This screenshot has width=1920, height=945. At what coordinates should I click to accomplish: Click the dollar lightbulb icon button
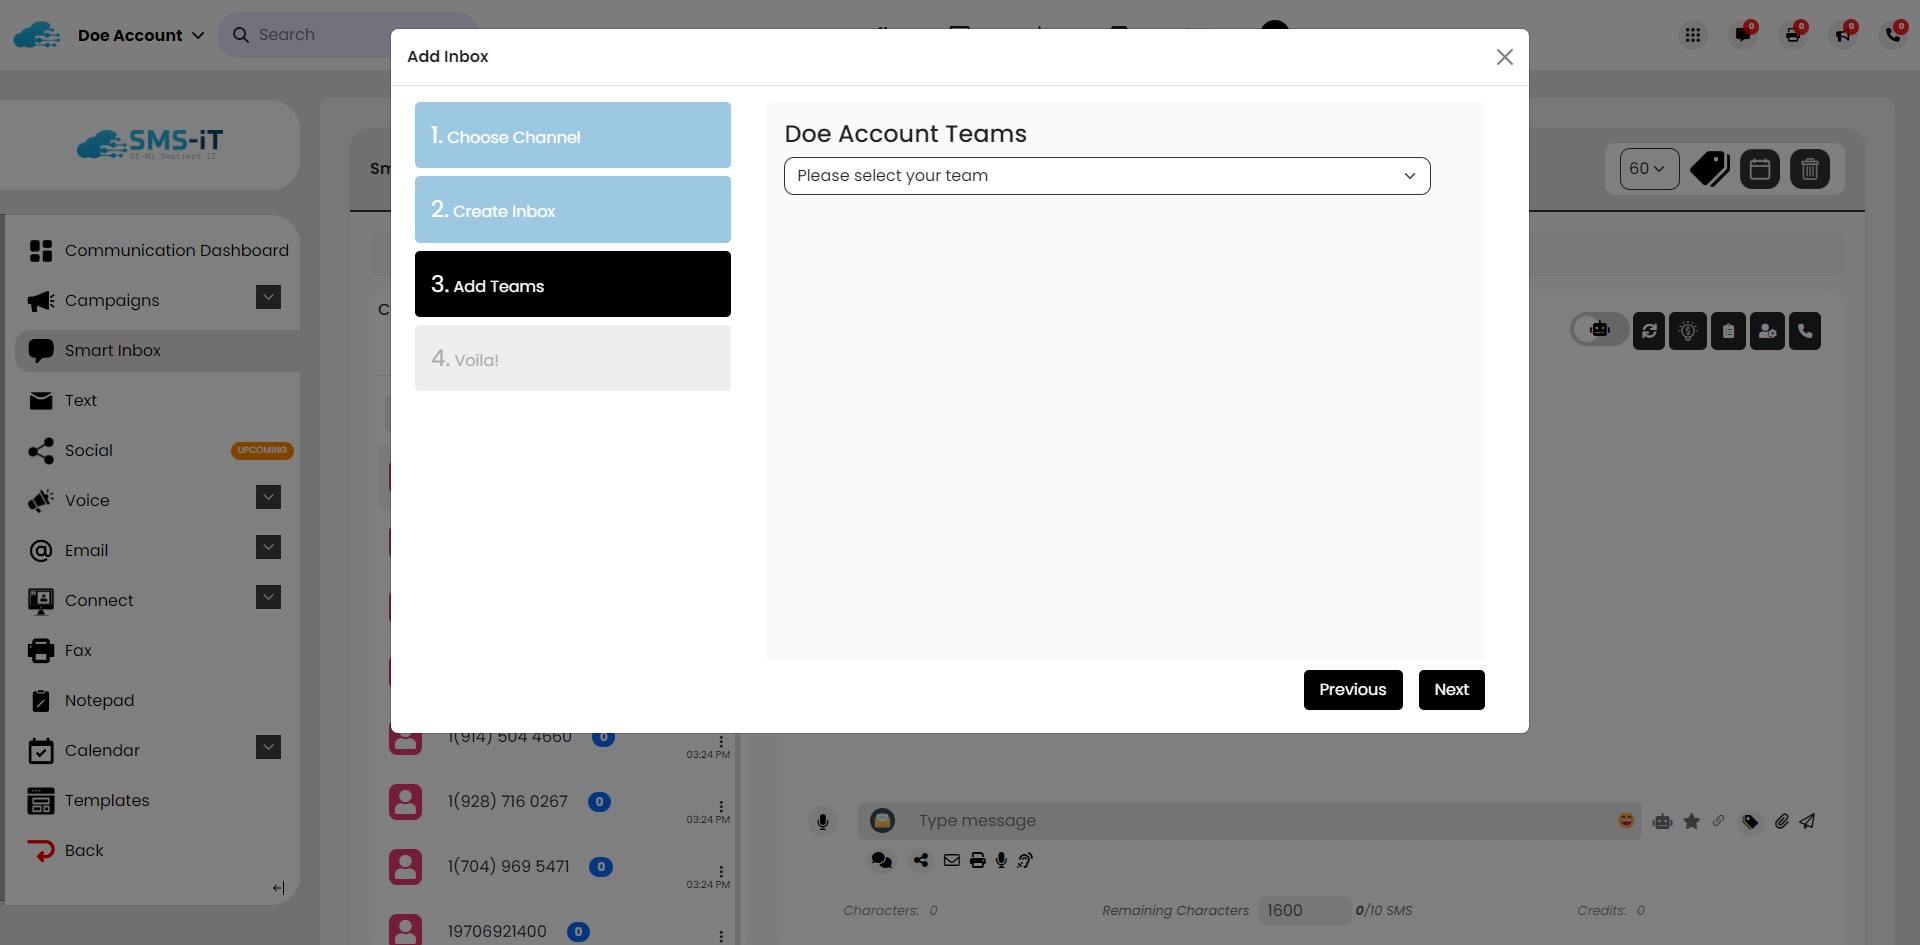1688,331
